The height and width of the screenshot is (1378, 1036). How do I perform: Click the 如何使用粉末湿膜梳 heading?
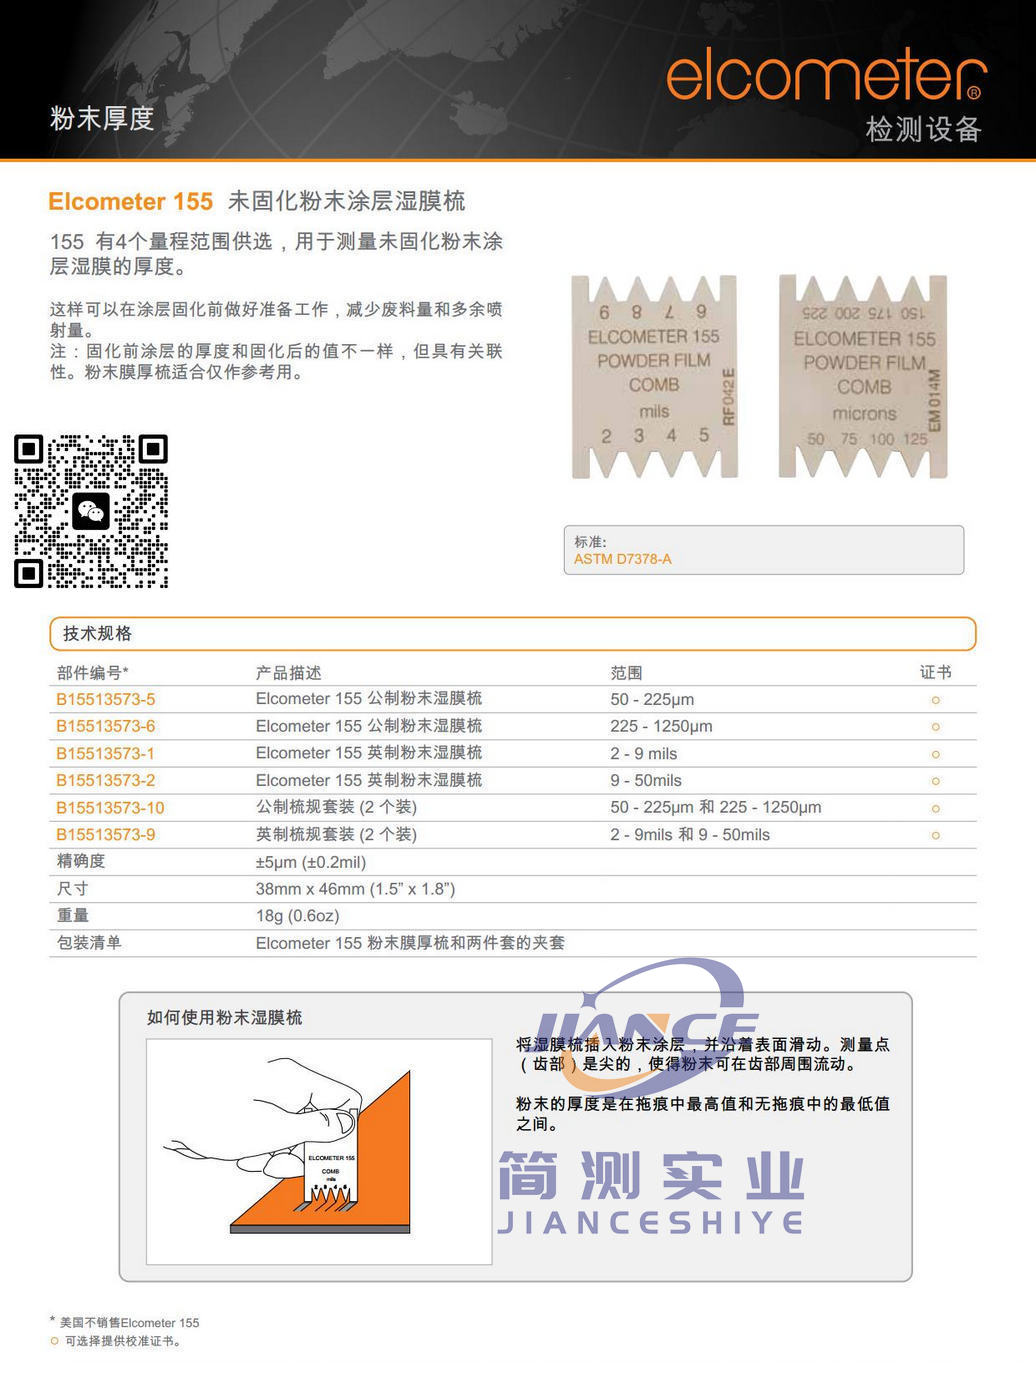(x=224, y=1017)
